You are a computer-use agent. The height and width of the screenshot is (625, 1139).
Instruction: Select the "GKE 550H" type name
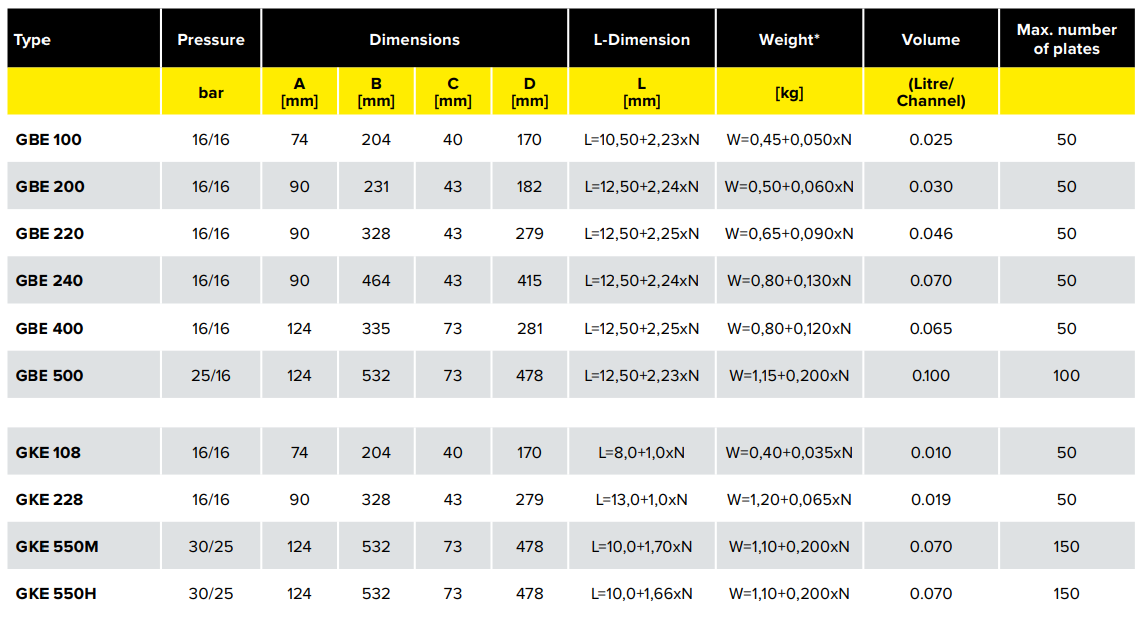coord(56,594)
